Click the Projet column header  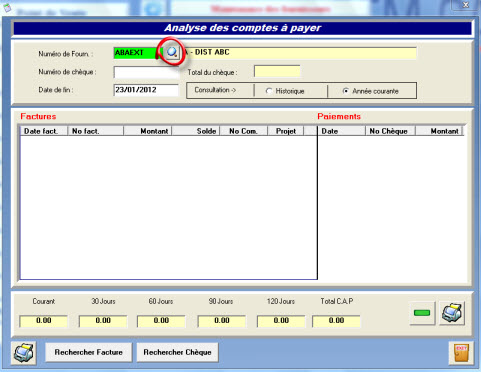click(286, 131)
